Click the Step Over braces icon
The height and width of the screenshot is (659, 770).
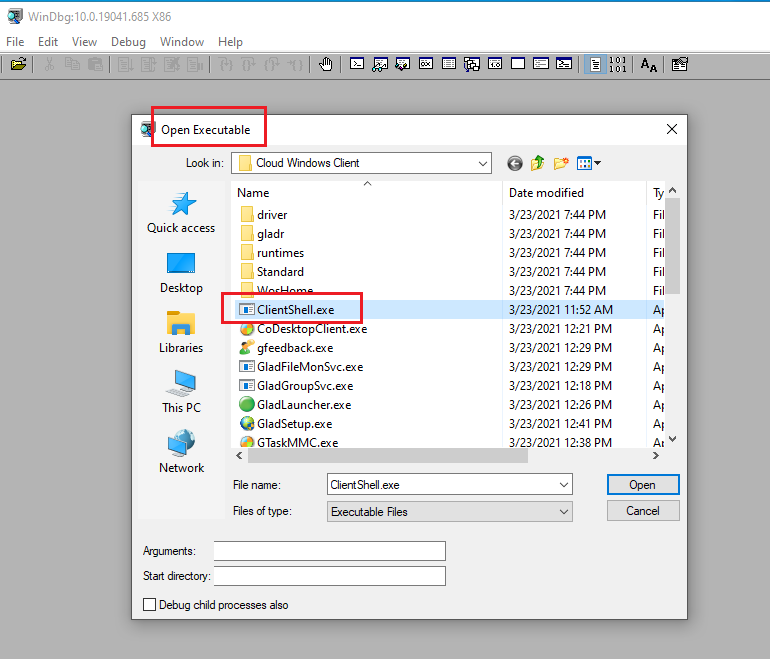[x=248, y=64]
